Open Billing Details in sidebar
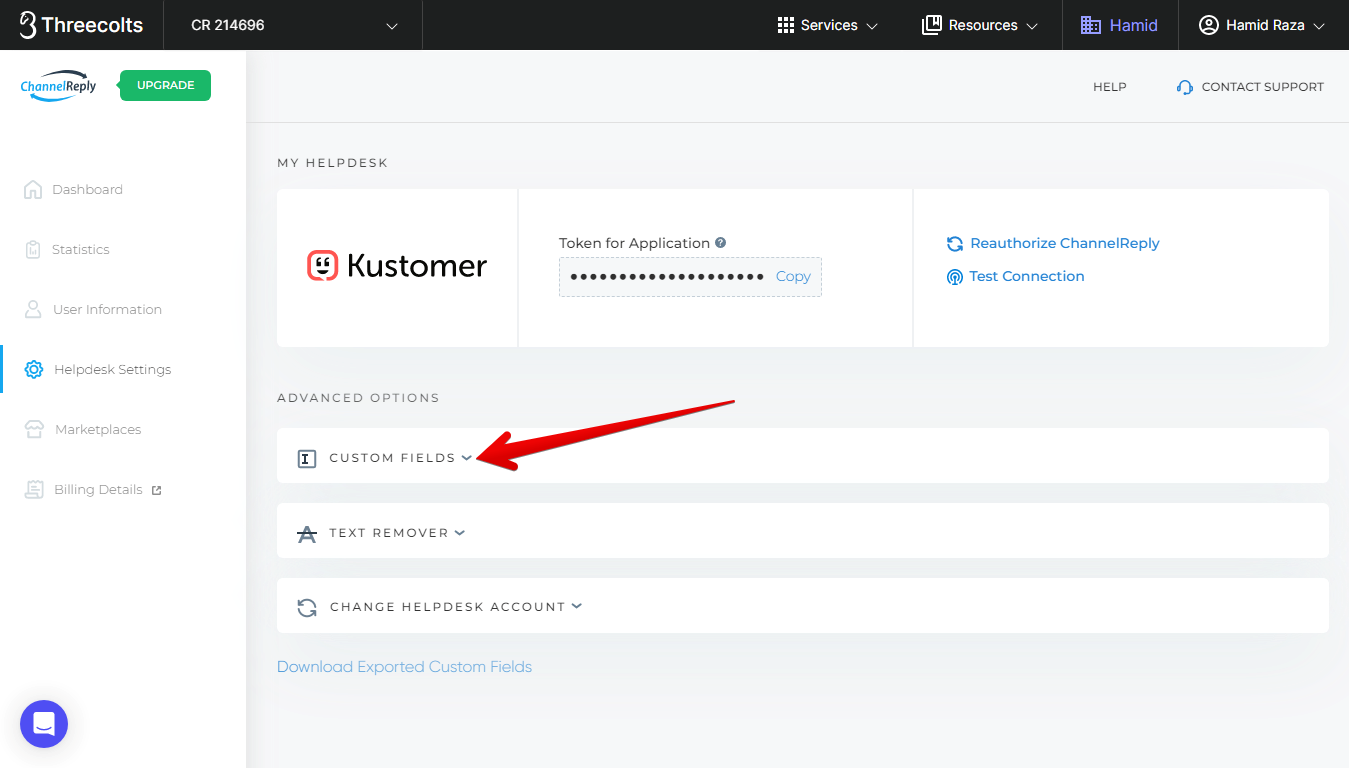This screenshot has width=1349, height=768. tap(98, 489)
